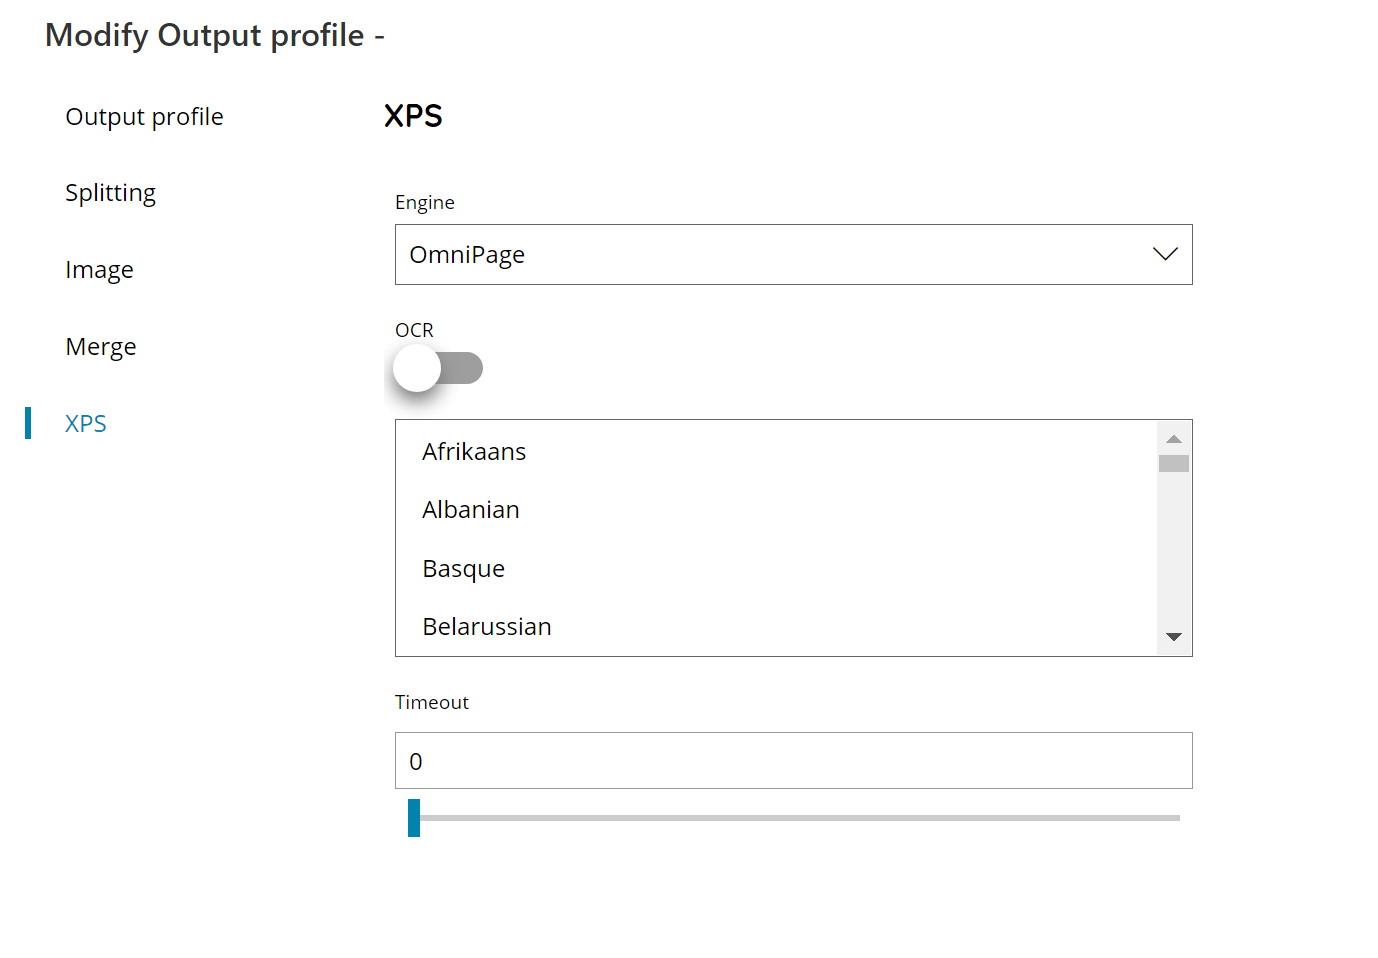The width and height of the screenshot is (1378, 958).
Task: Switch to the Splitting section
Action: click(x=110, y=192)
